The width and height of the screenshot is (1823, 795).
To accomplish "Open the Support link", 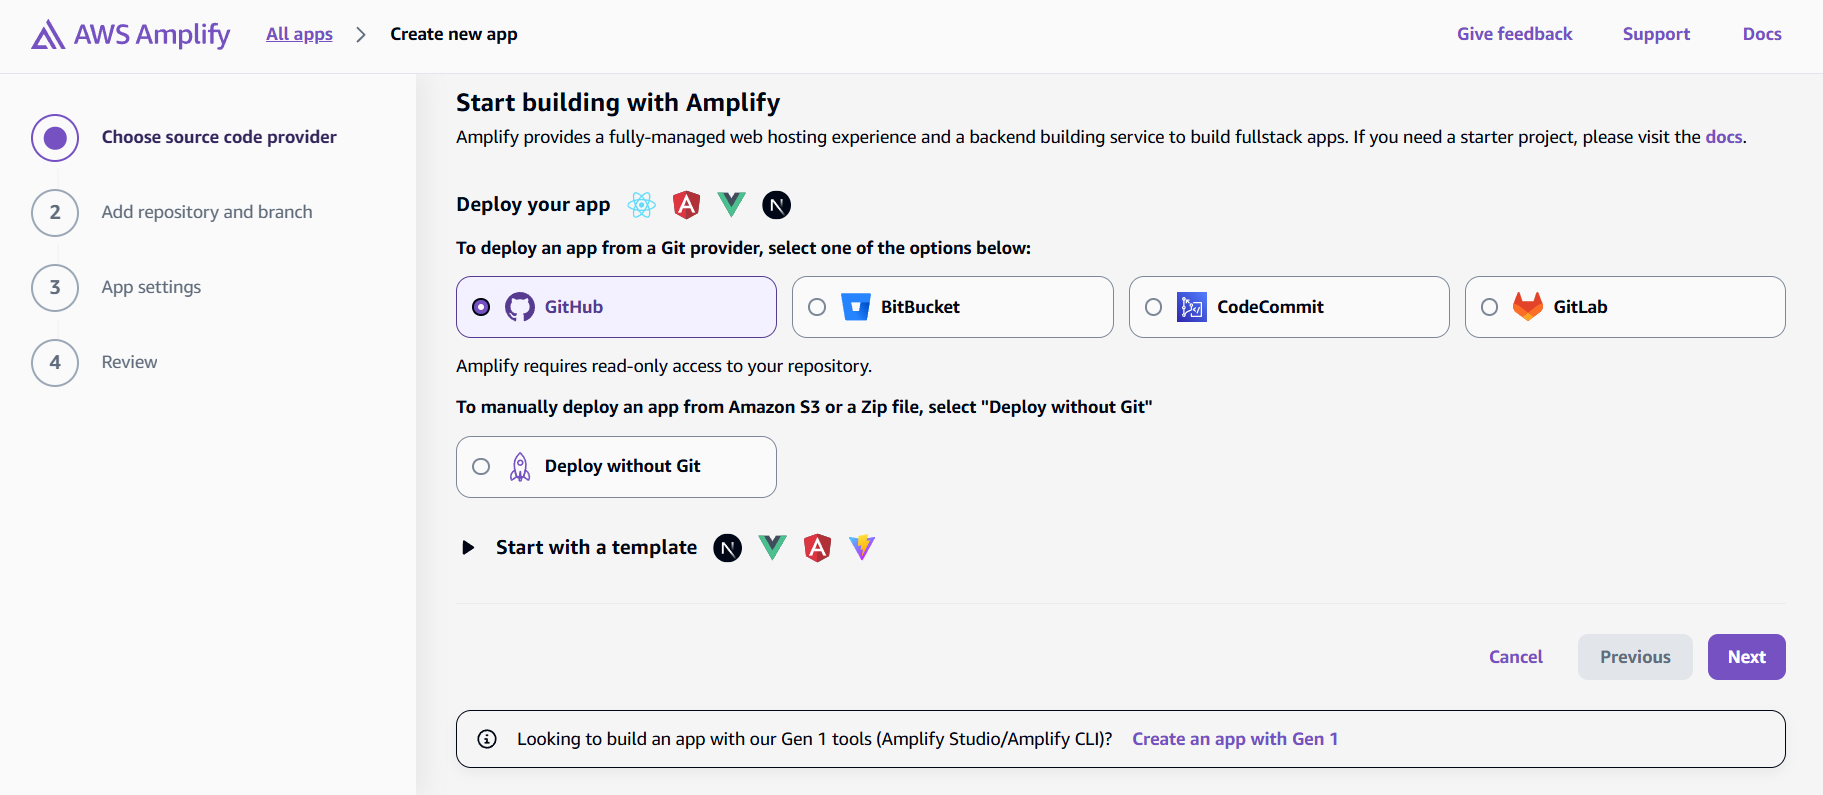I will point(1656,34).
